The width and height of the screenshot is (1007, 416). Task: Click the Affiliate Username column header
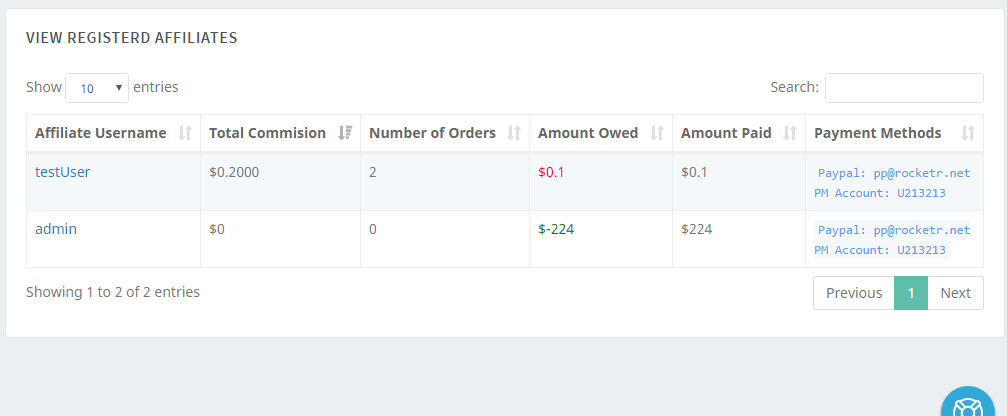coord(101,133)
